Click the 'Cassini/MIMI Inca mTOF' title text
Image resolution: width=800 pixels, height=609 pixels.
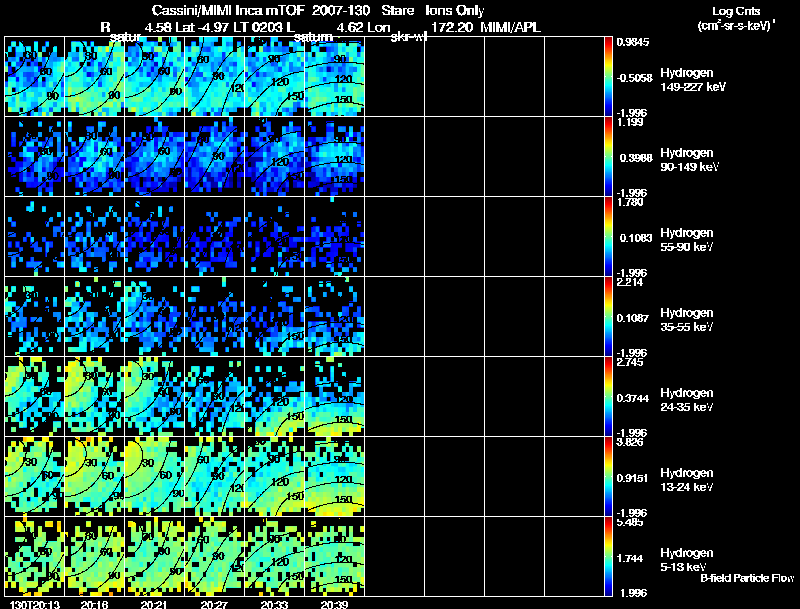tap(228, 11)
